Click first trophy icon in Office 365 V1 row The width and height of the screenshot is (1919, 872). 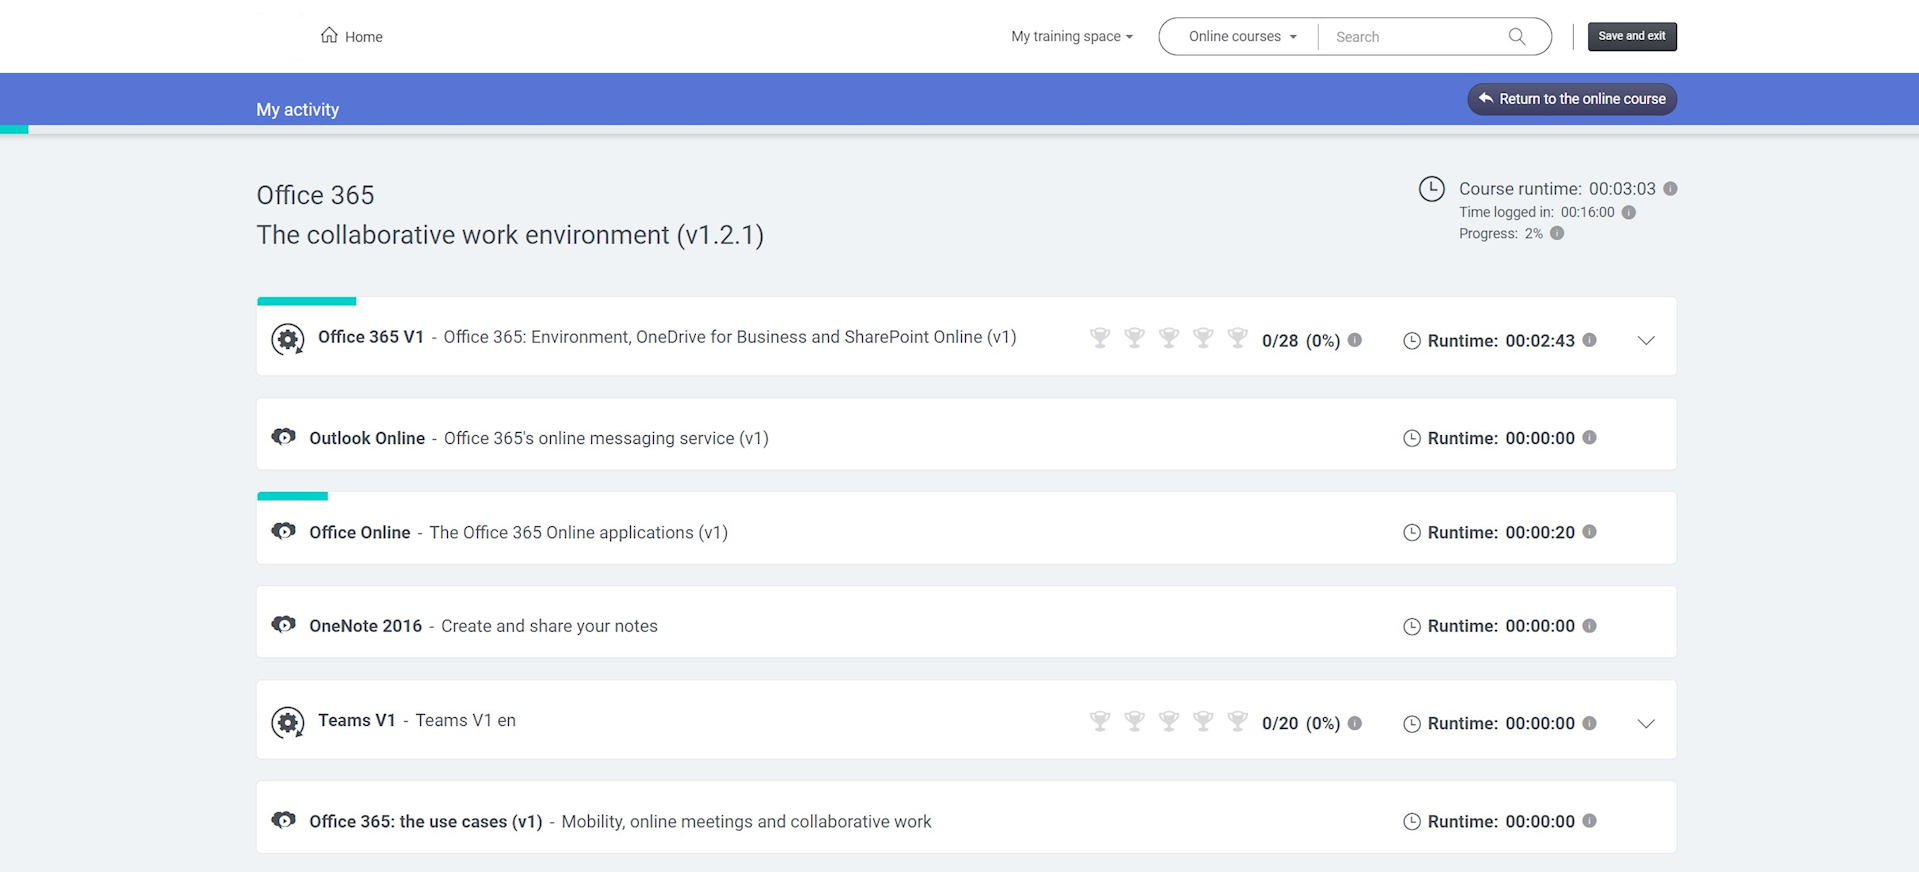[x=1100, y=338]
